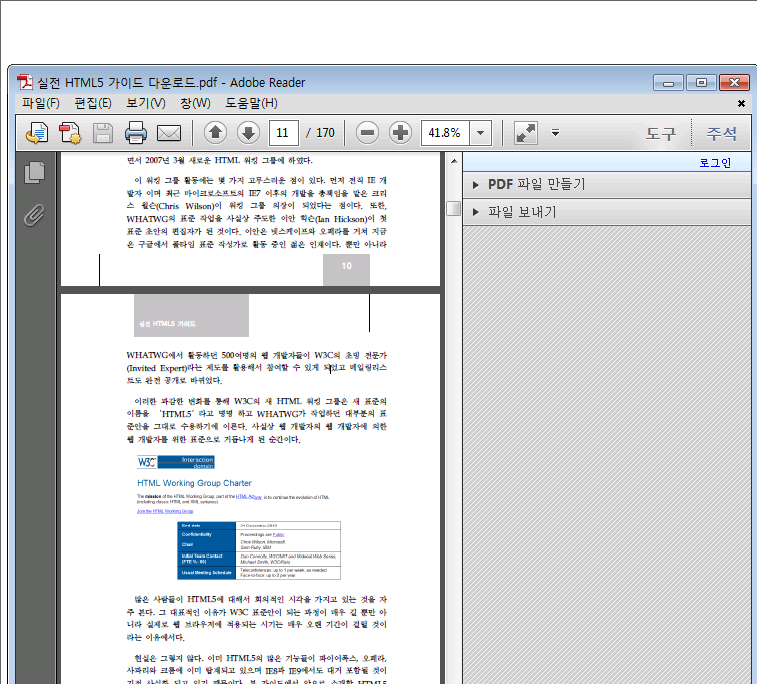This screenshot has height=684, width=757.
Task: Go to previous page with the up arrow
Action: (x=215, y=133)
